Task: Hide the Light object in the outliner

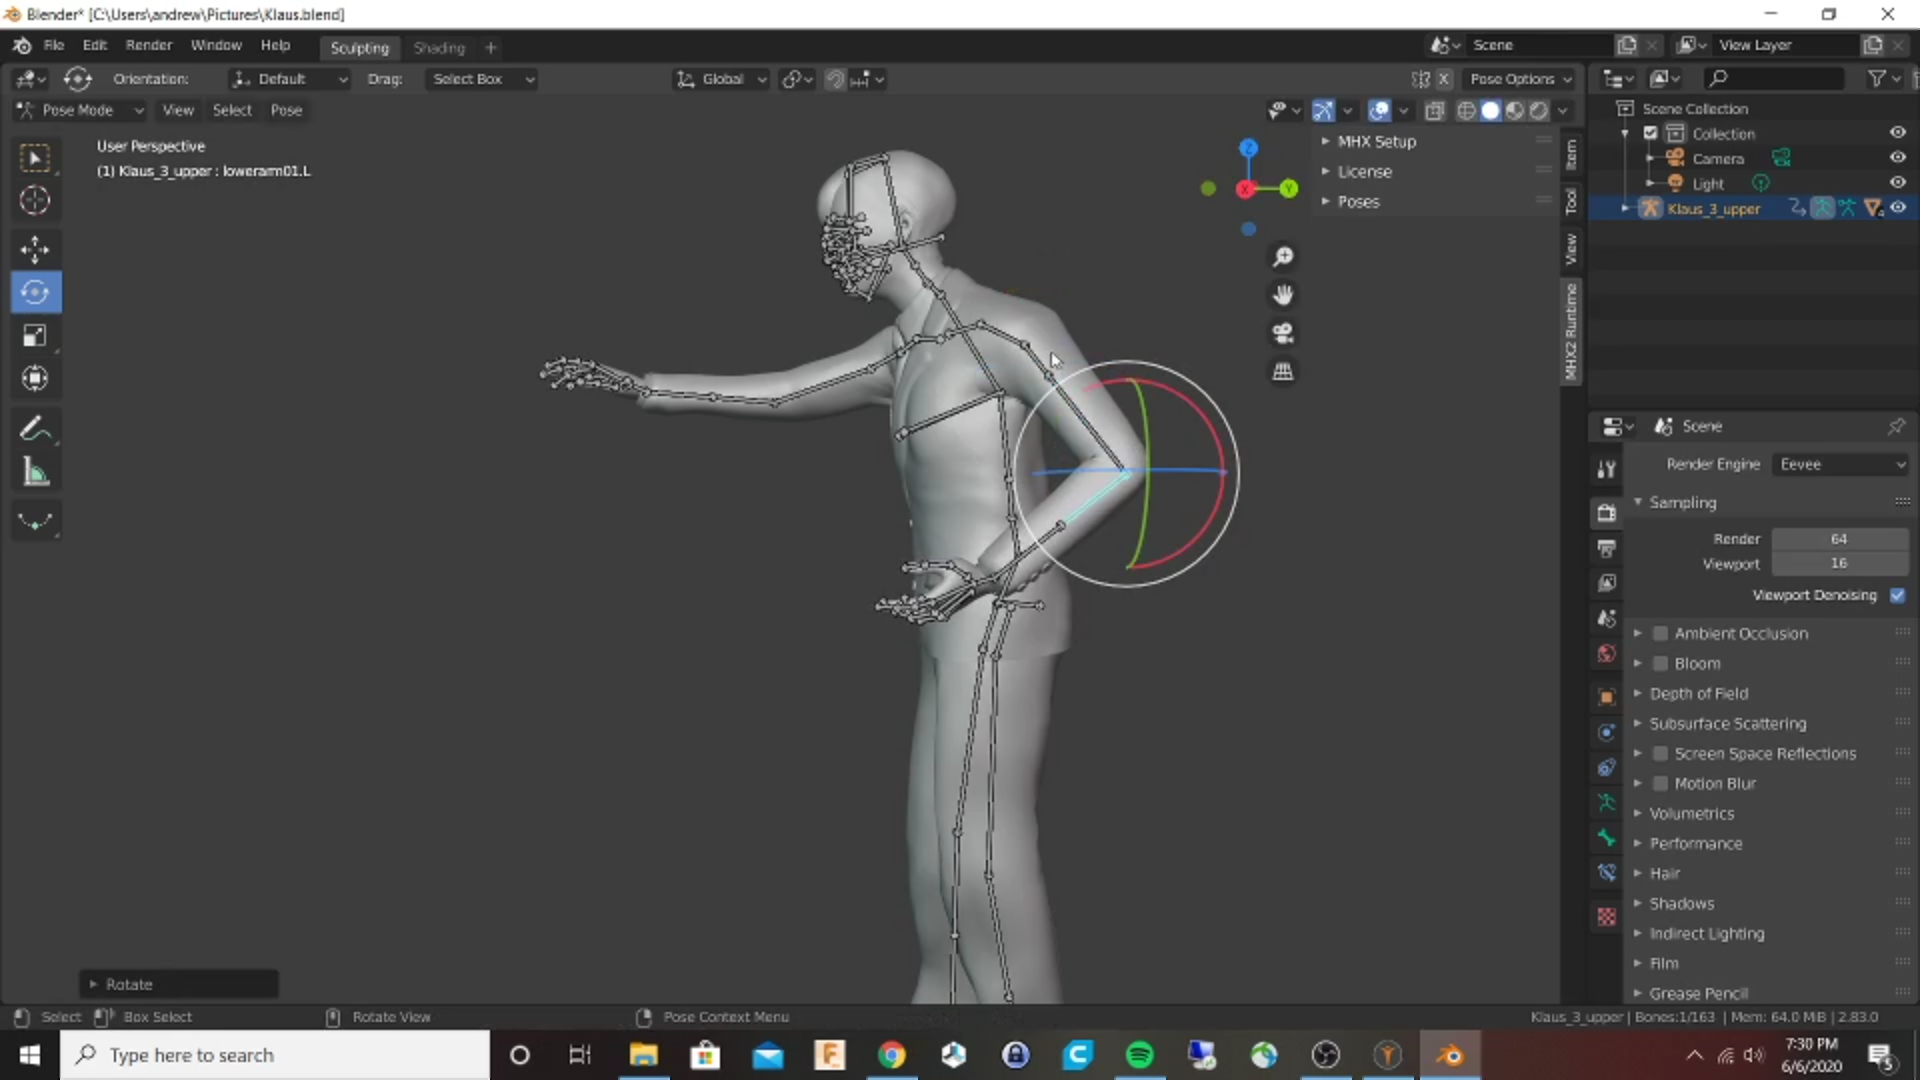Action: 1898,182
